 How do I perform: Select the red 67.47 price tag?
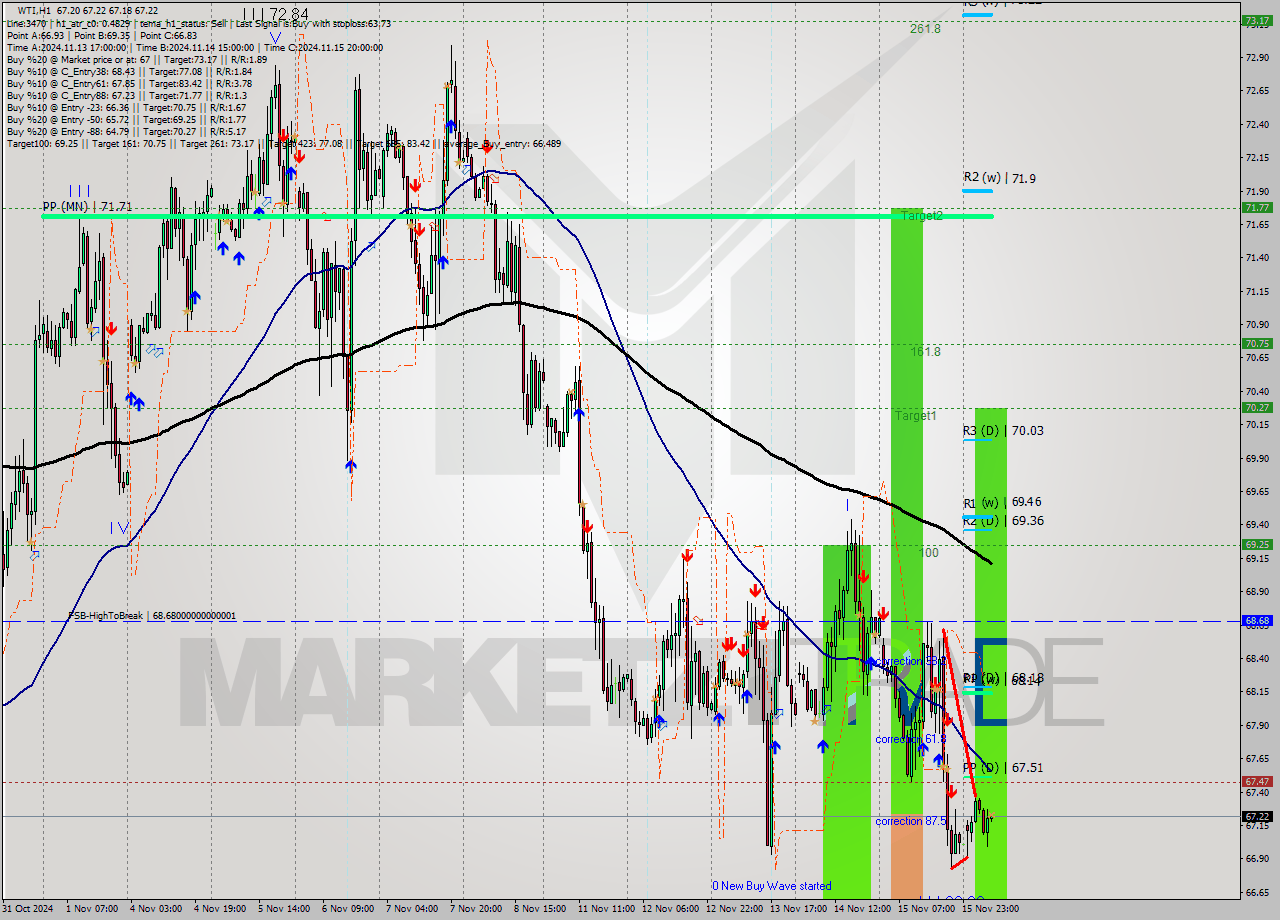(1256, 781)
